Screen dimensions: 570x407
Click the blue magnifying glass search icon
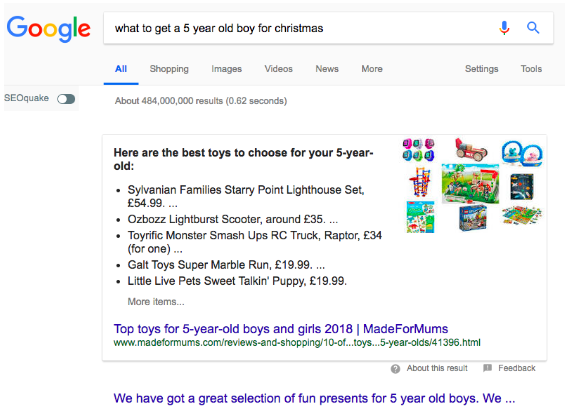(x=533, y=28)
